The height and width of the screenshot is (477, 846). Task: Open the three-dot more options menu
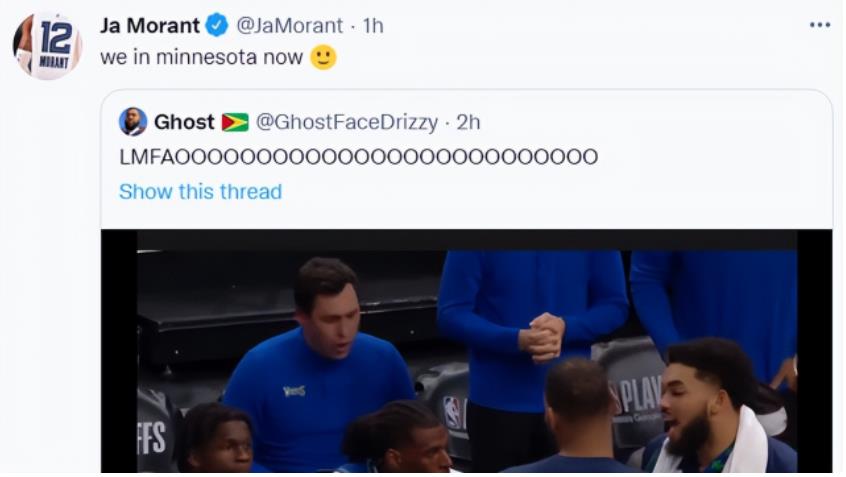[820, 25]
